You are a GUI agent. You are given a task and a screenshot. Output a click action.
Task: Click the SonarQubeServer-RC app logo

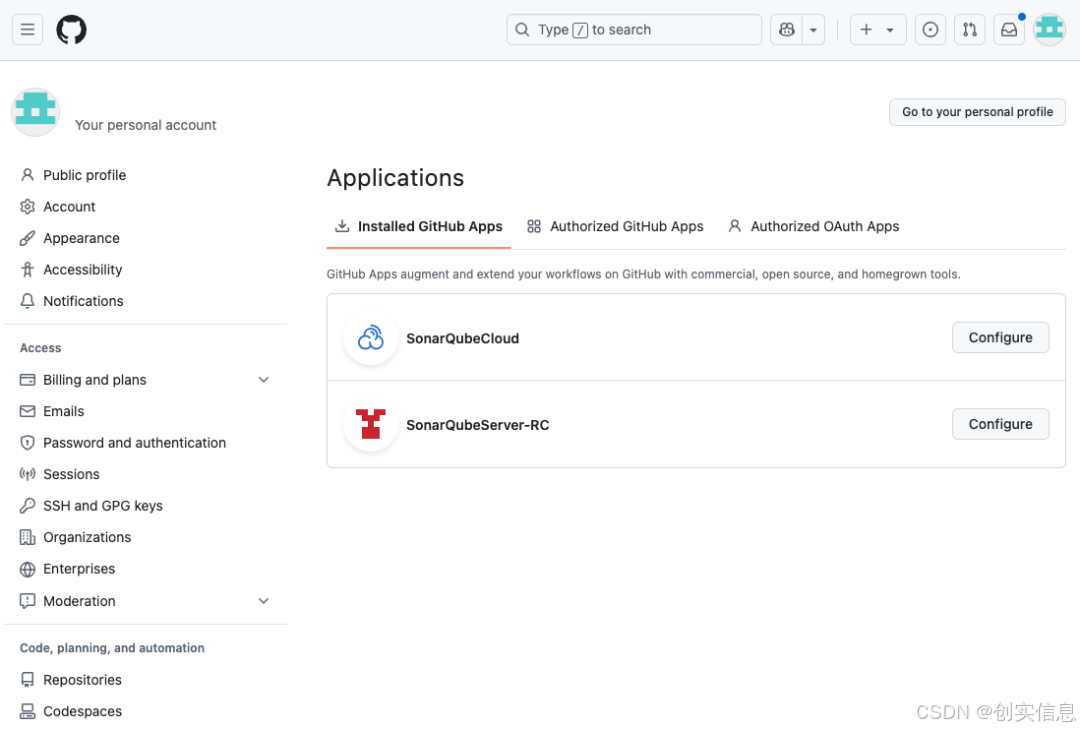pos(371,424)
